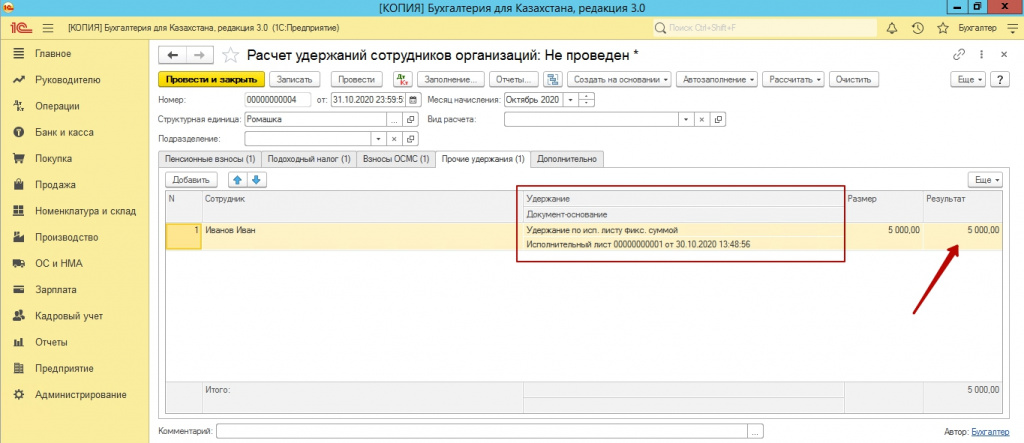
Task: Open Номенклатура и склад section
Action: pyautogui.click(x=86, y=211)
